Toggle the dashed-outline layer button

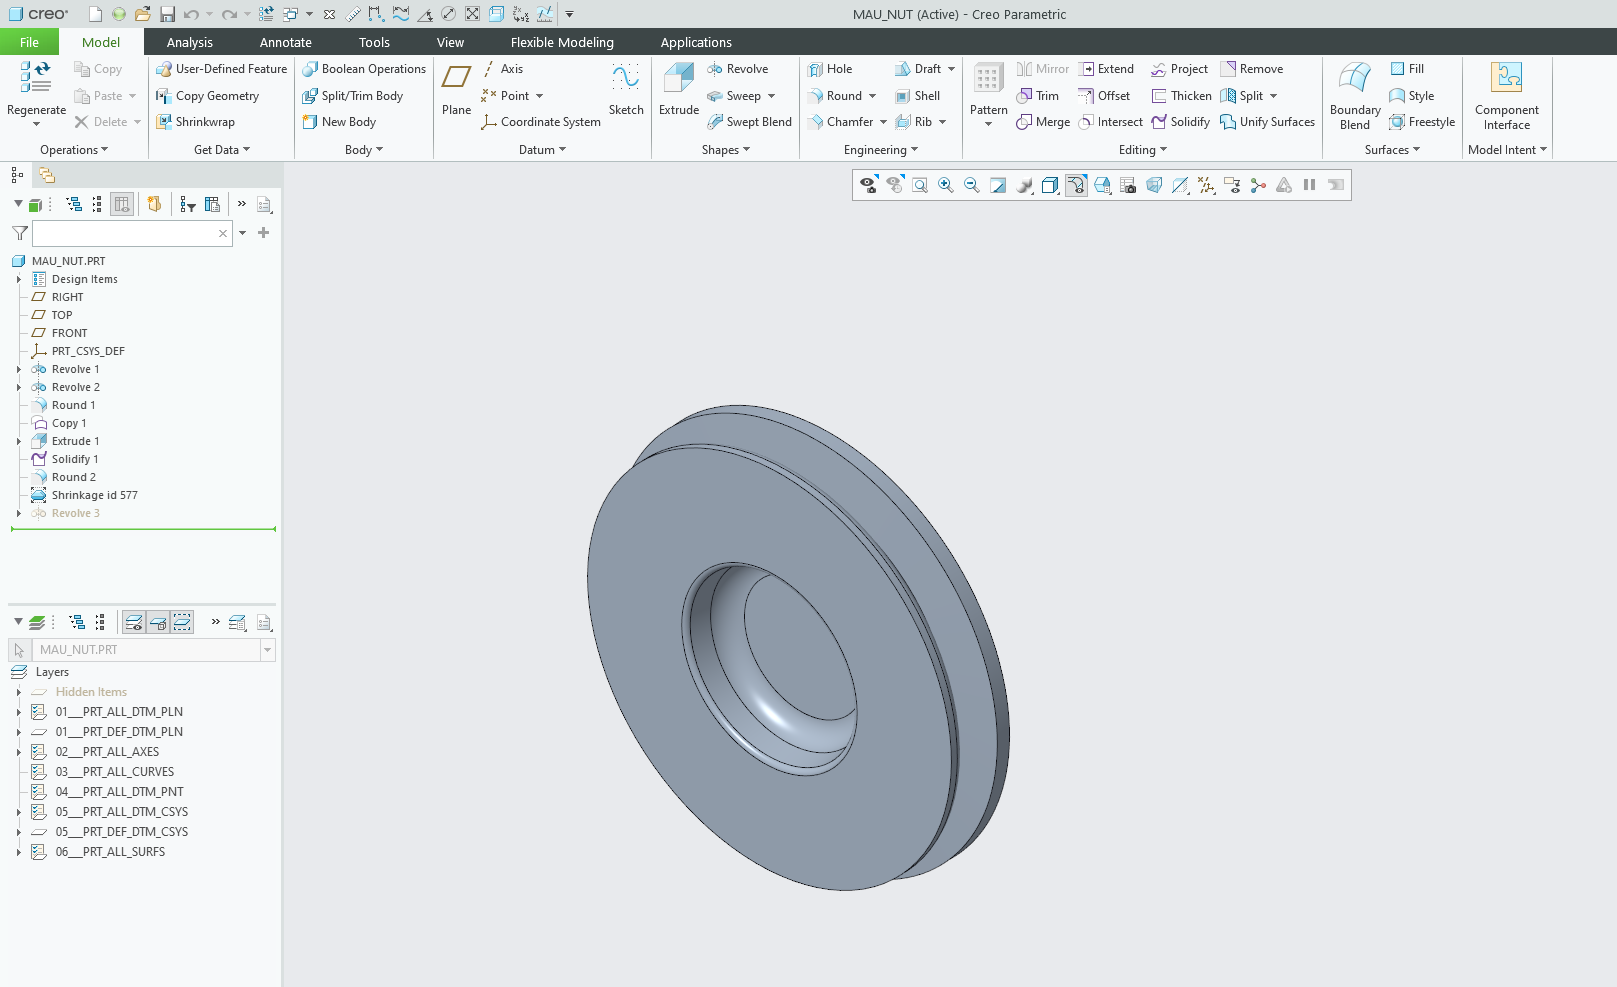(182, 622)
